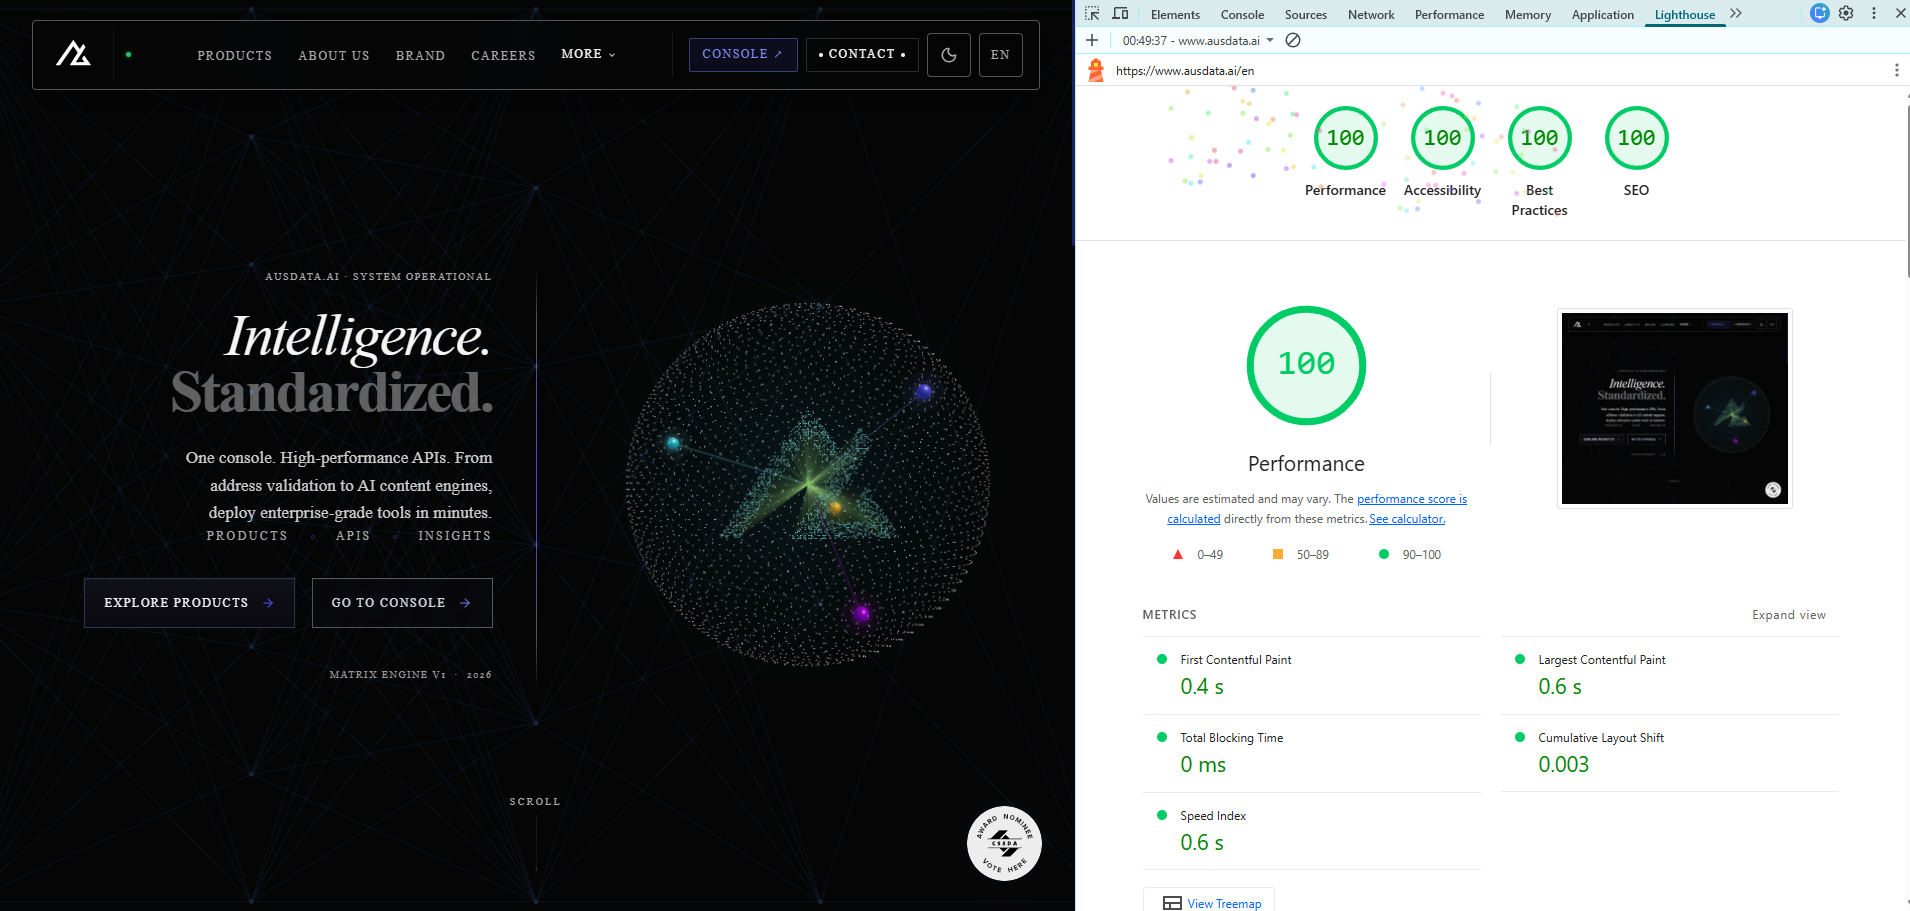This screenshot has width=1910, height=911.
Task: Click the GO TO CONSOLE button
Action: click(x=402, y=603)
